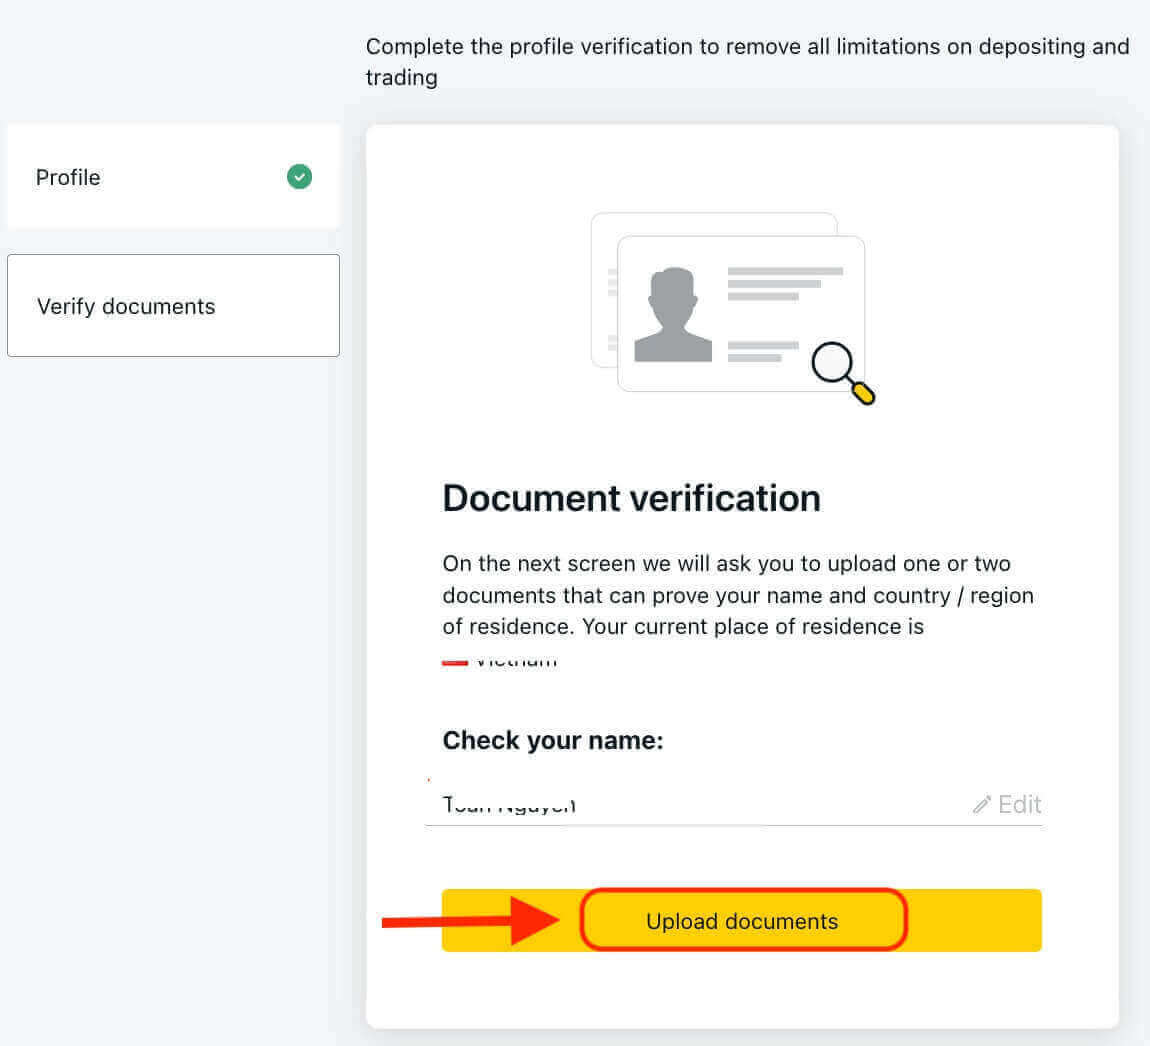Click the document upload description paragraph
This screenshot has height=1046, width=1150.
click(x=737, y=595)
